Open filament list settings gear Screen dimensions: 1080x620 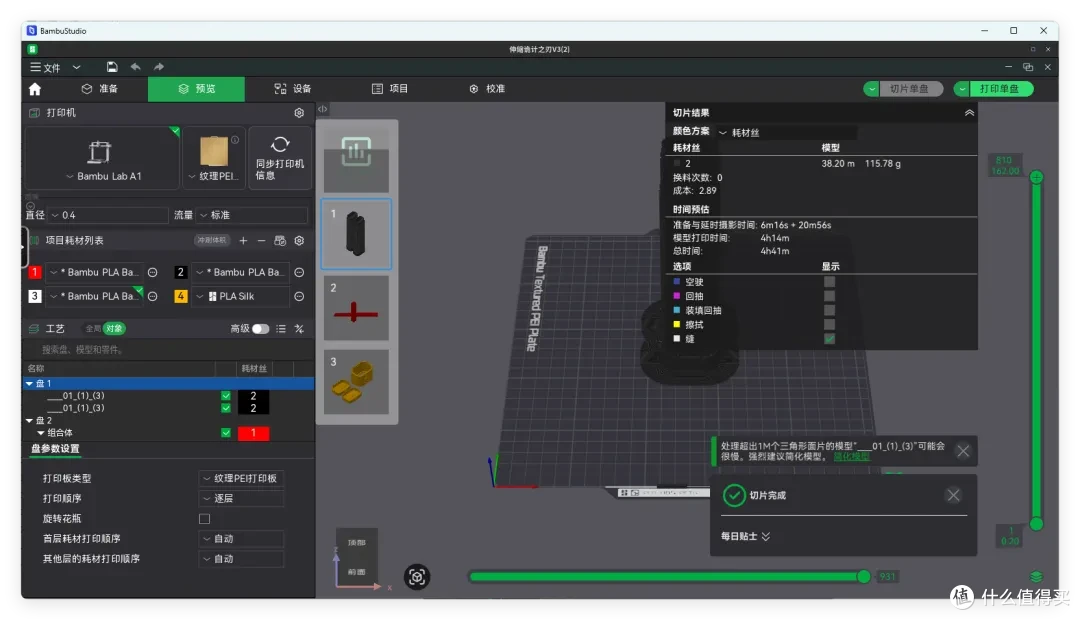299,240
